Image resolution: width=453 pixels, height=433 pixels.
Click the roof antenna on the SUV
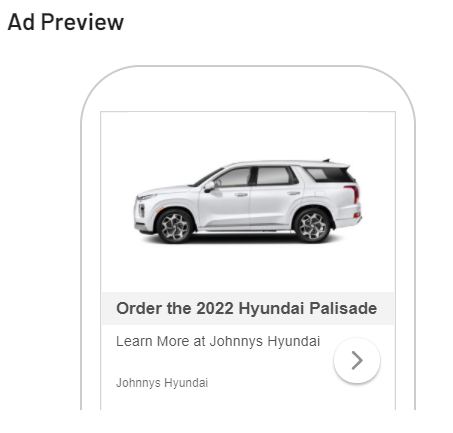tap(326, 160)
